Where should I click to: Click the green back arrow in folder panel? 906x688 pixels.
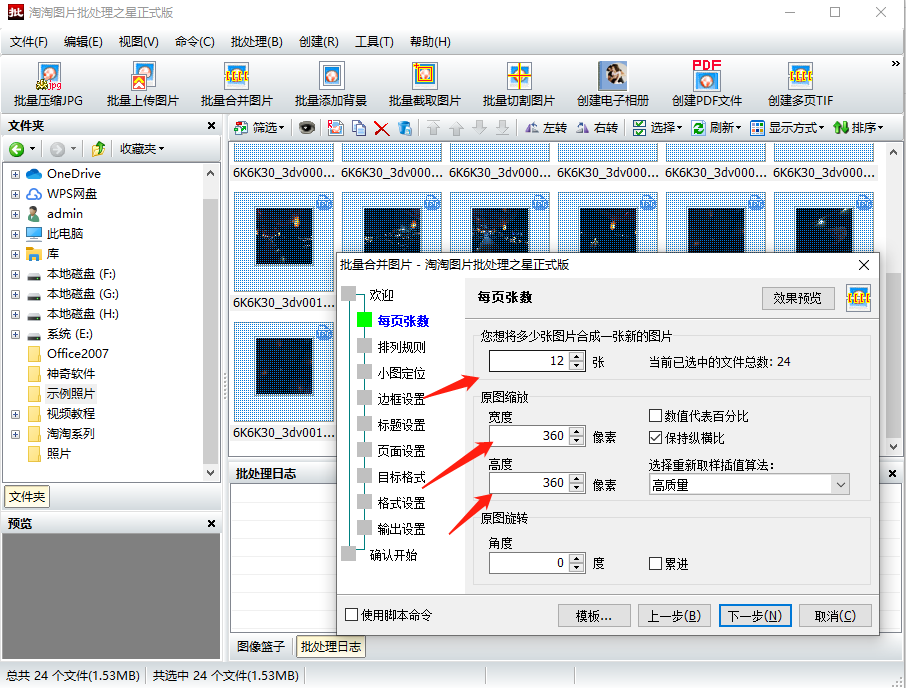coord(17,150)
